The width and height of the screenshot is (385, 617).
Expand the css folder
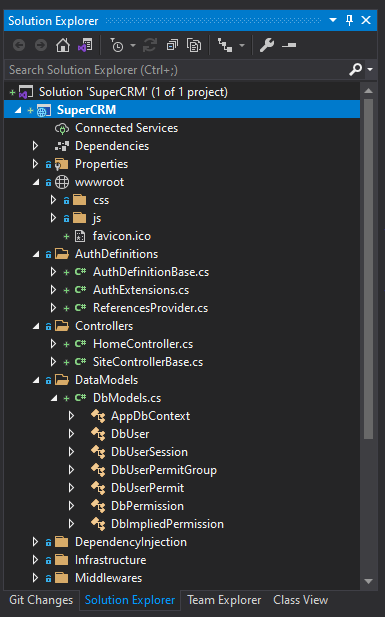pyautogui.click(x=54, y=200)
